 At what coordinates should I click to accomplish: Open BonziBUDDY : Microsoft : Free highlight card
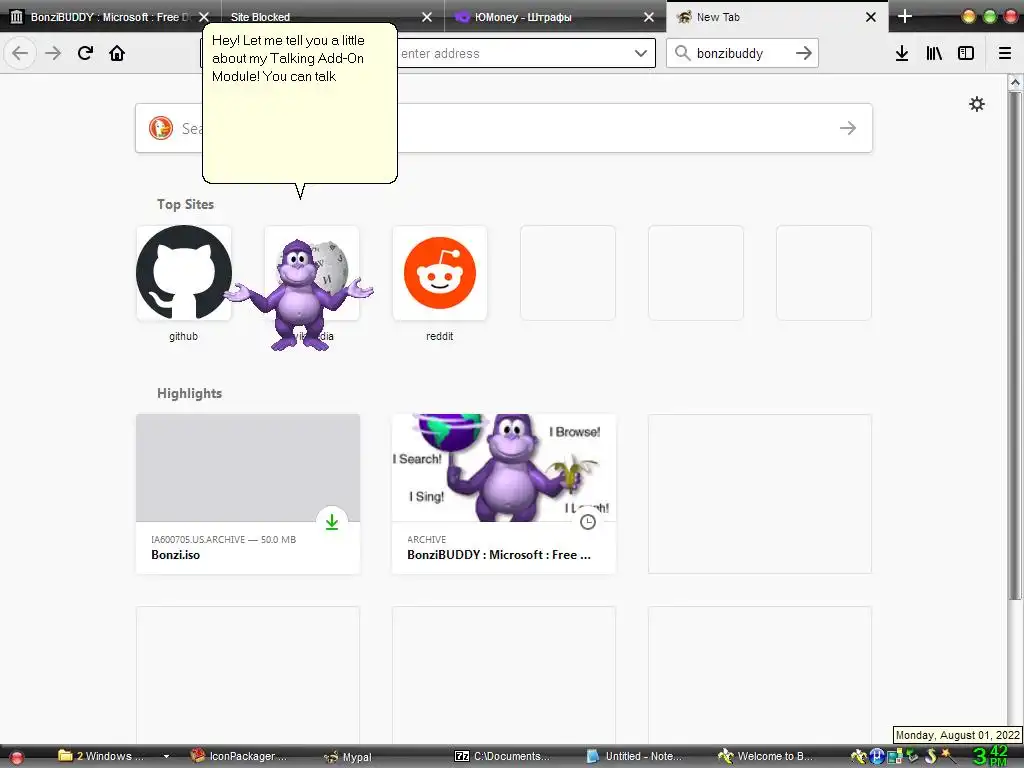tap(504, 494)
